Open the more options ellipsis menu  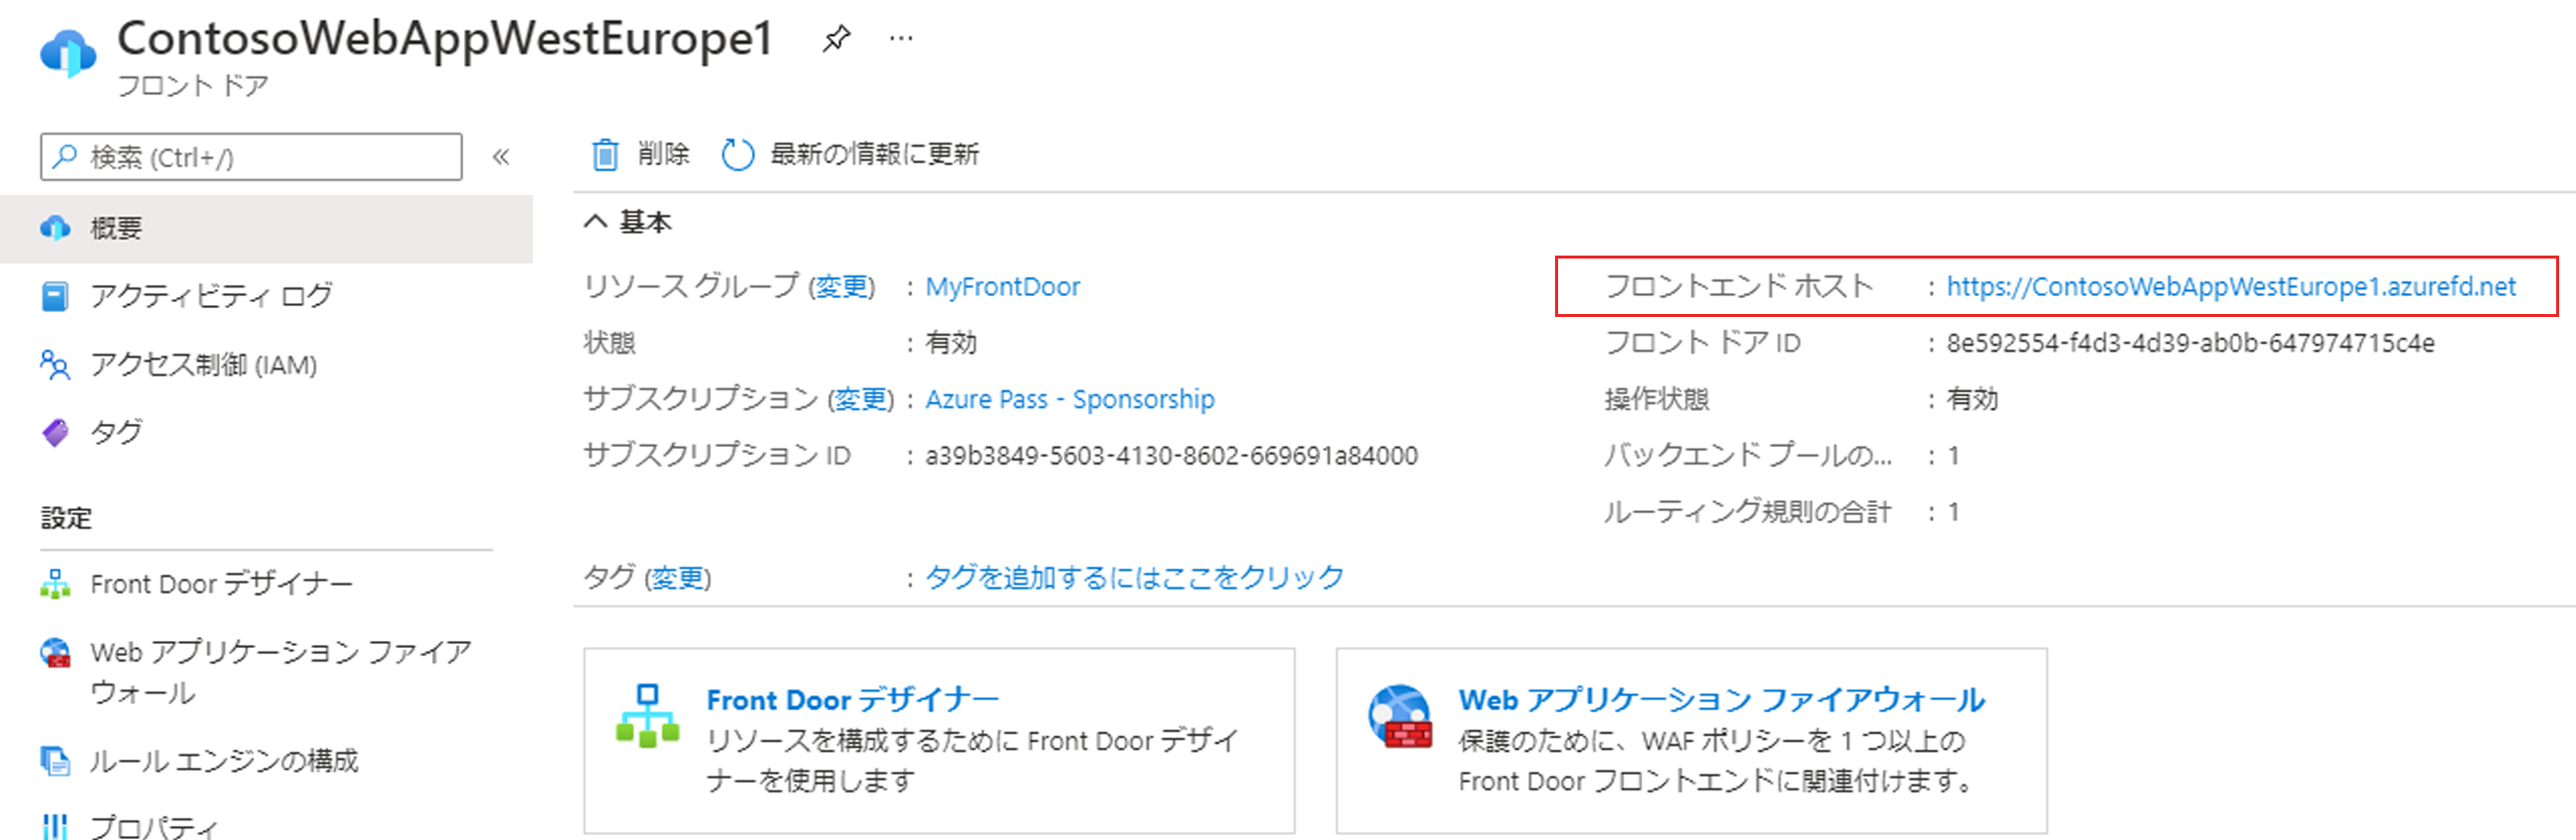[901, 39]
